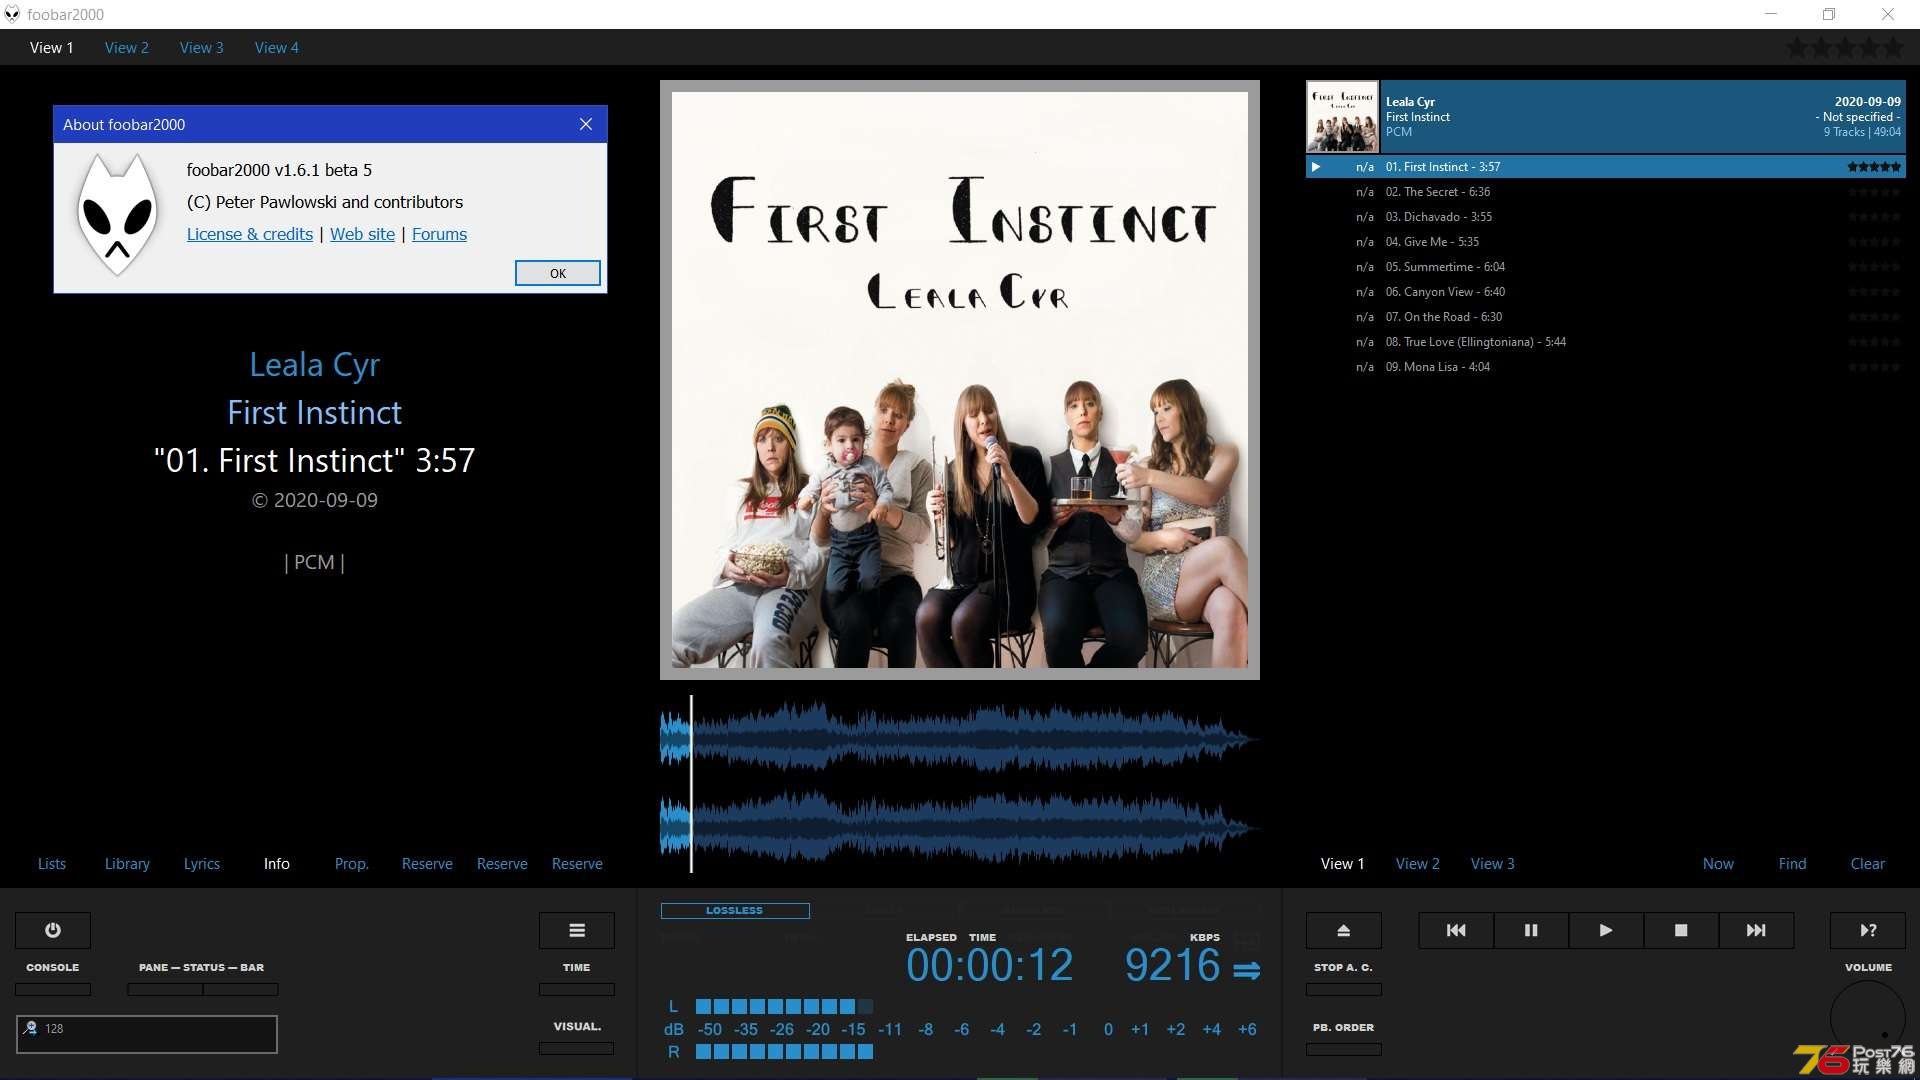Click the Pause playback button
The image size is (1920, 1080).
coord(1530,930)
